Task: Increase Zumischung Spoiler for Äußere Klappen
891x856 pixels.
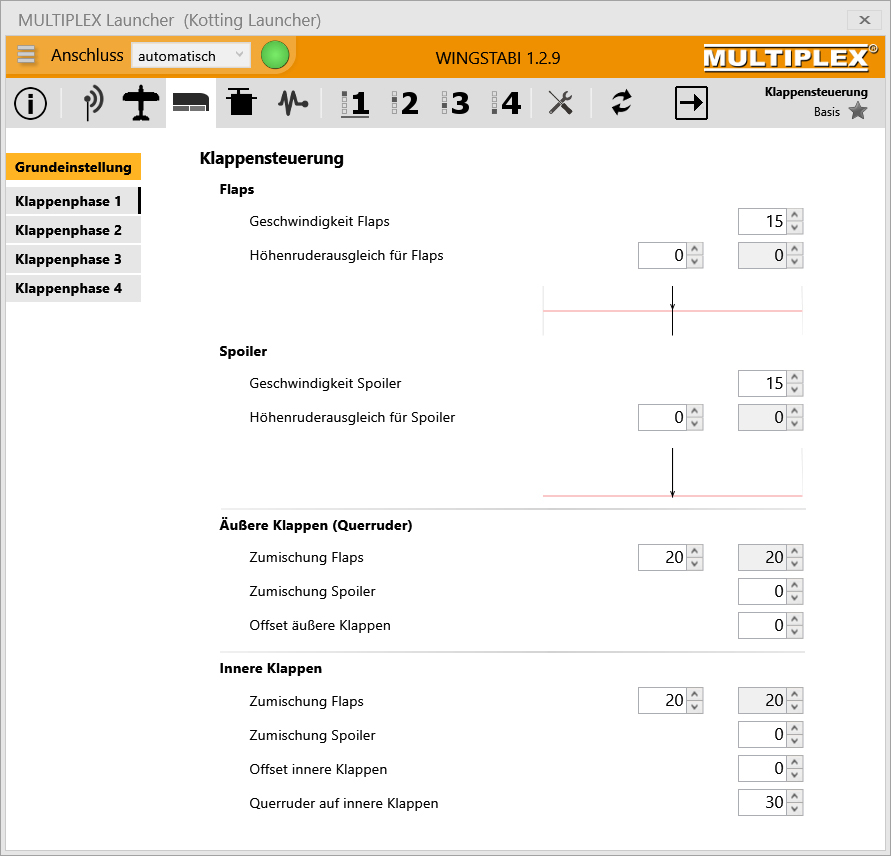Action: 795,585
